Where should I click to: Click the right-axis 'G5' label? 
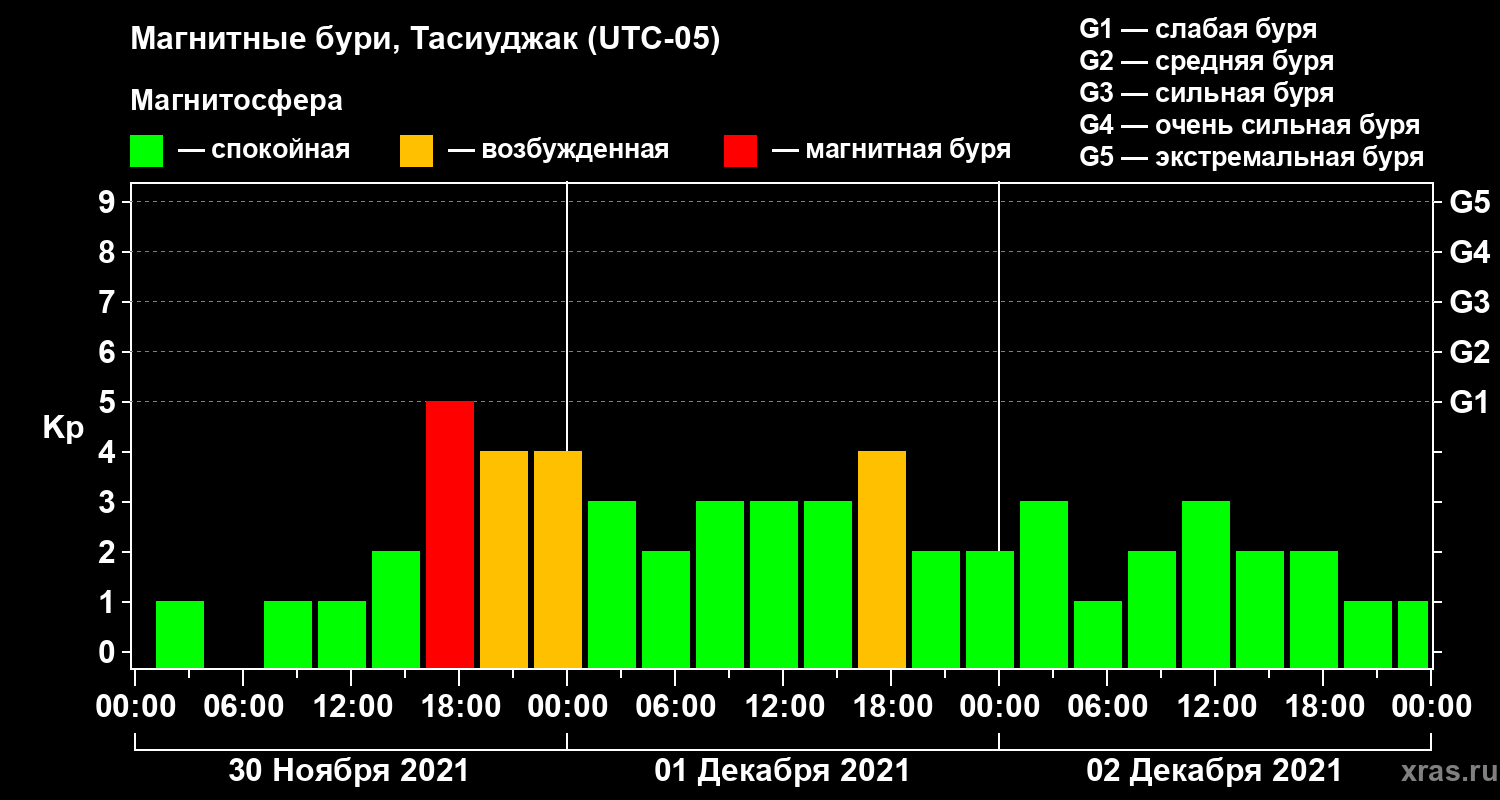coord(1469,202)
